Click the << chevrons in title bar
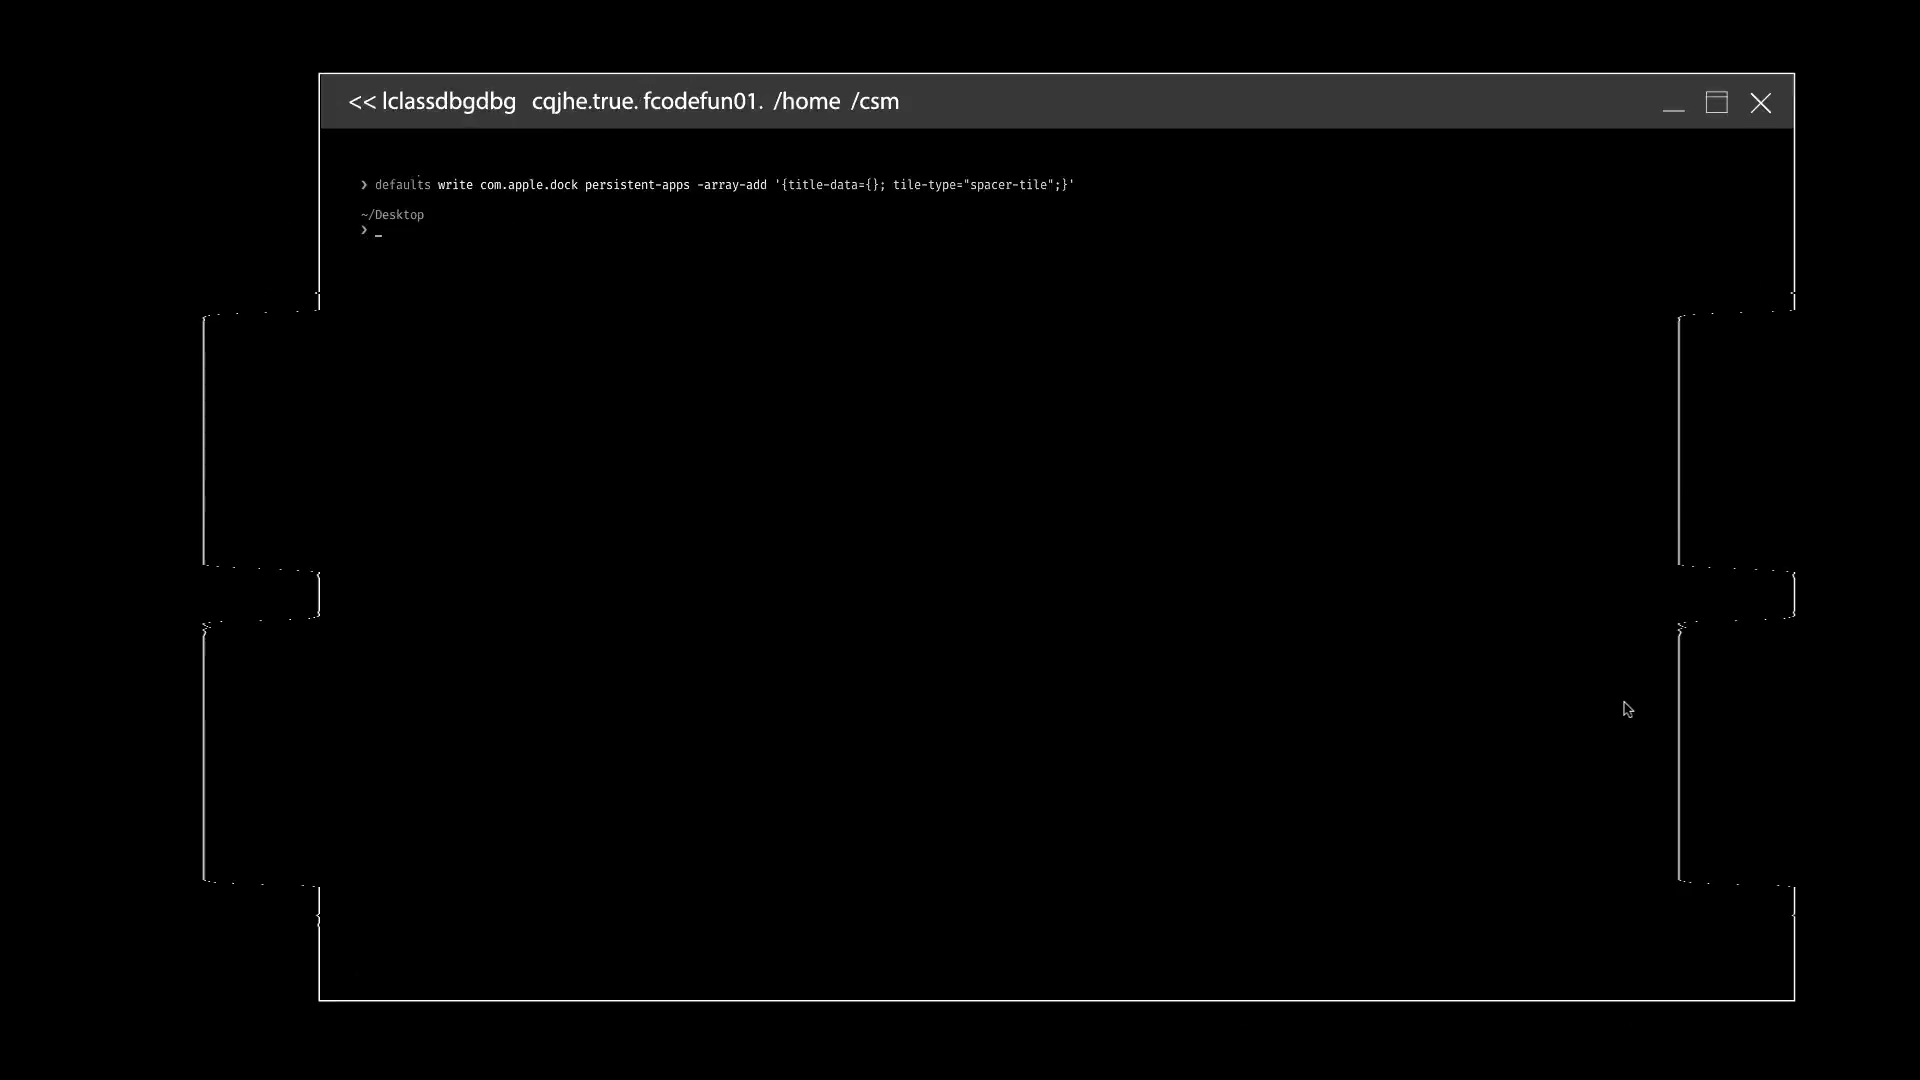Image resolution: width=1920 pixels, height=1080 pixels. click(x=361, y=102)
